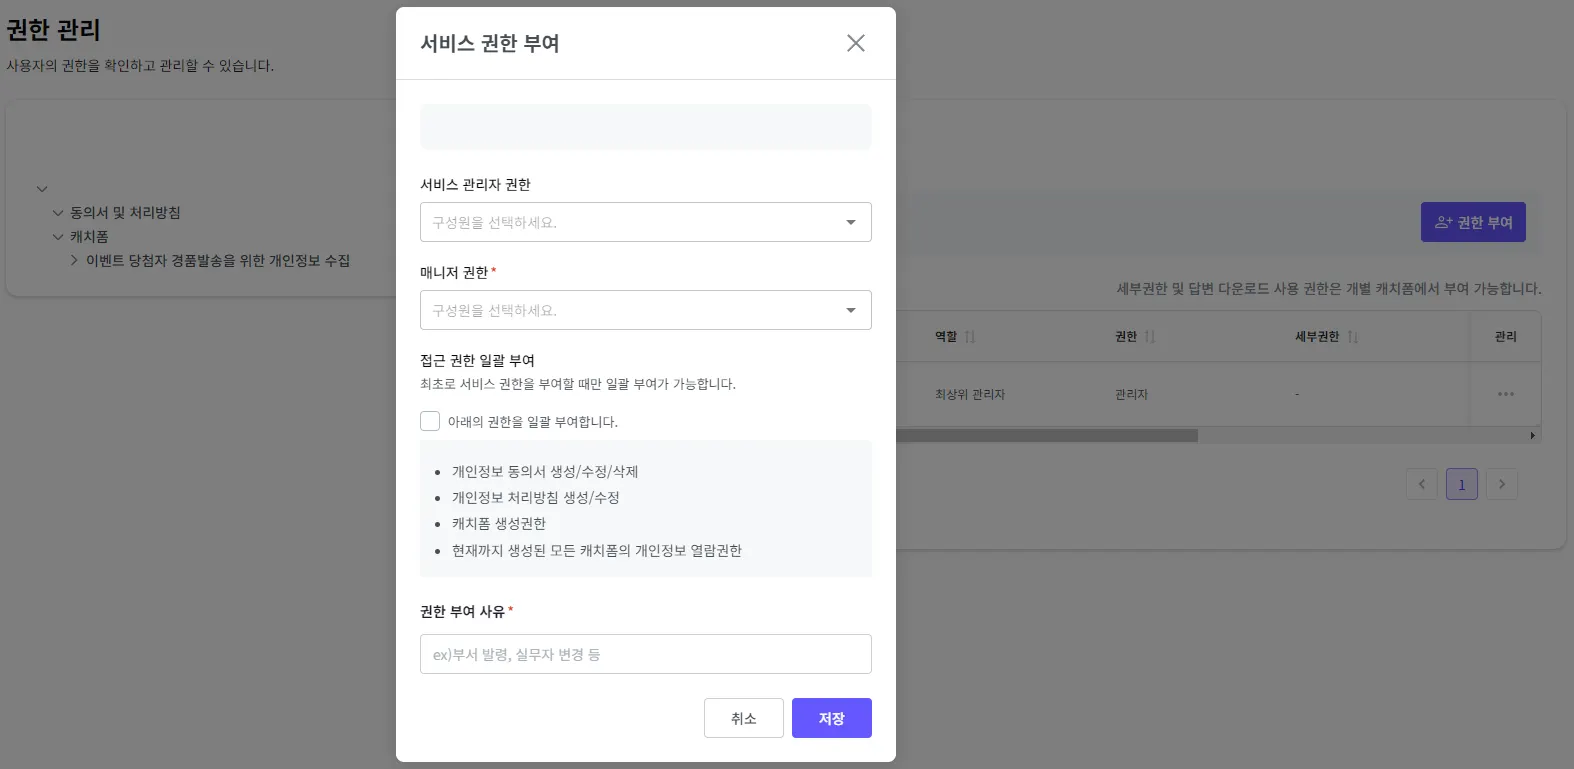Open the 매니저 권한 member dropdown
The width and height of the screenshot is (1574, 769).
(x=645, y=310)
